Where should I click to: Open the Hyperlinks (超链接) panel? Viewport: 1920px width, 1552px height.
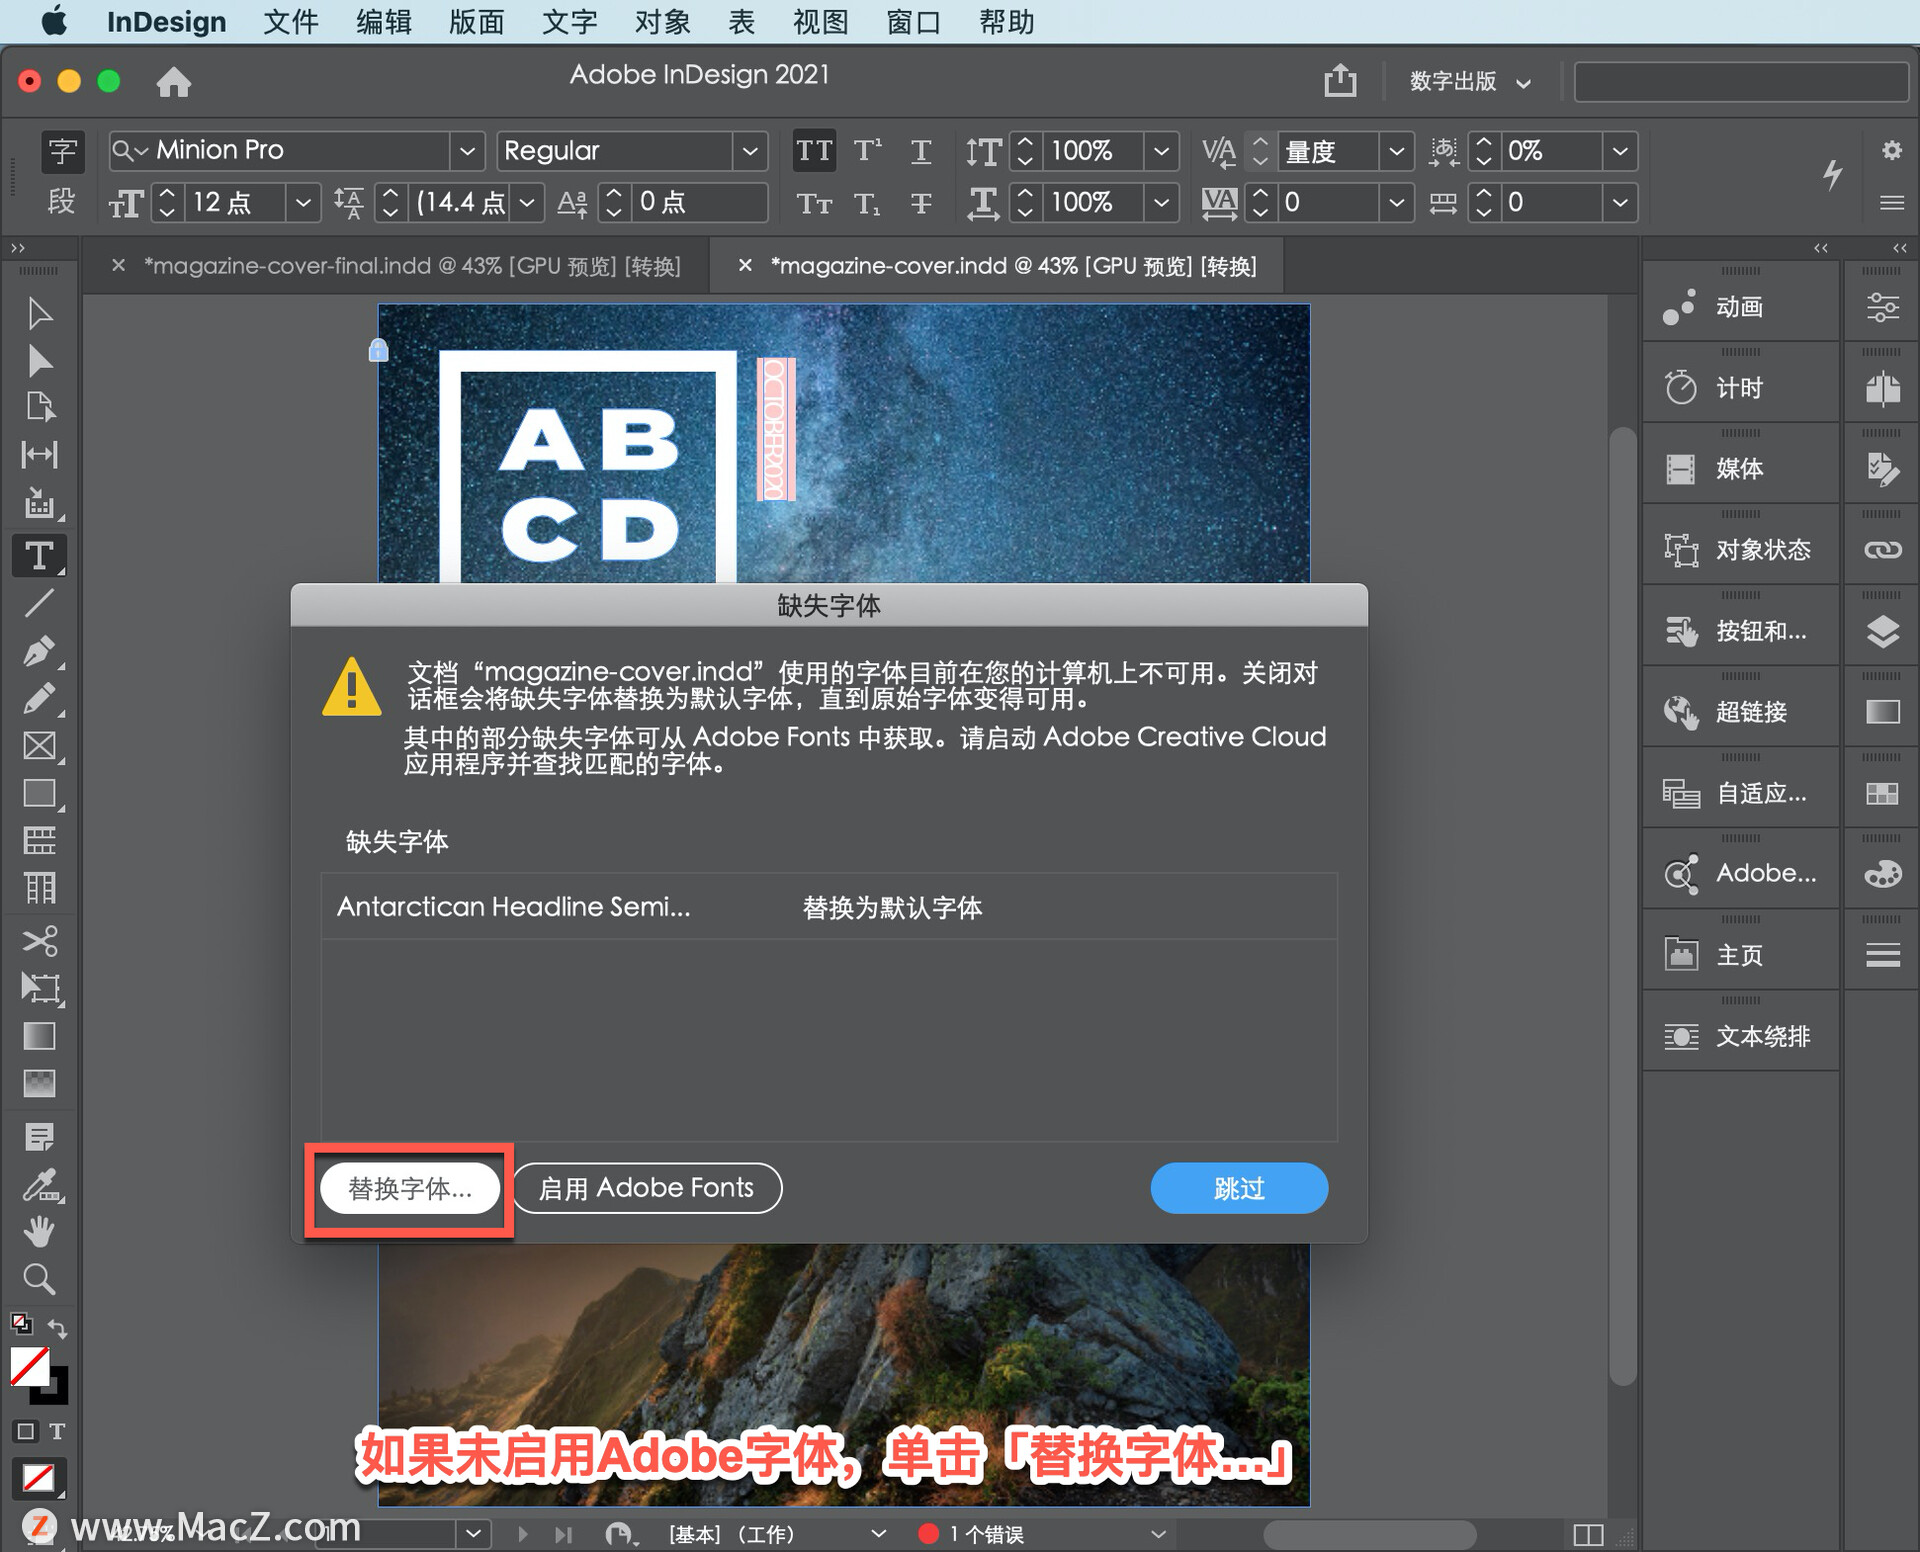(x=1740, y=712)
